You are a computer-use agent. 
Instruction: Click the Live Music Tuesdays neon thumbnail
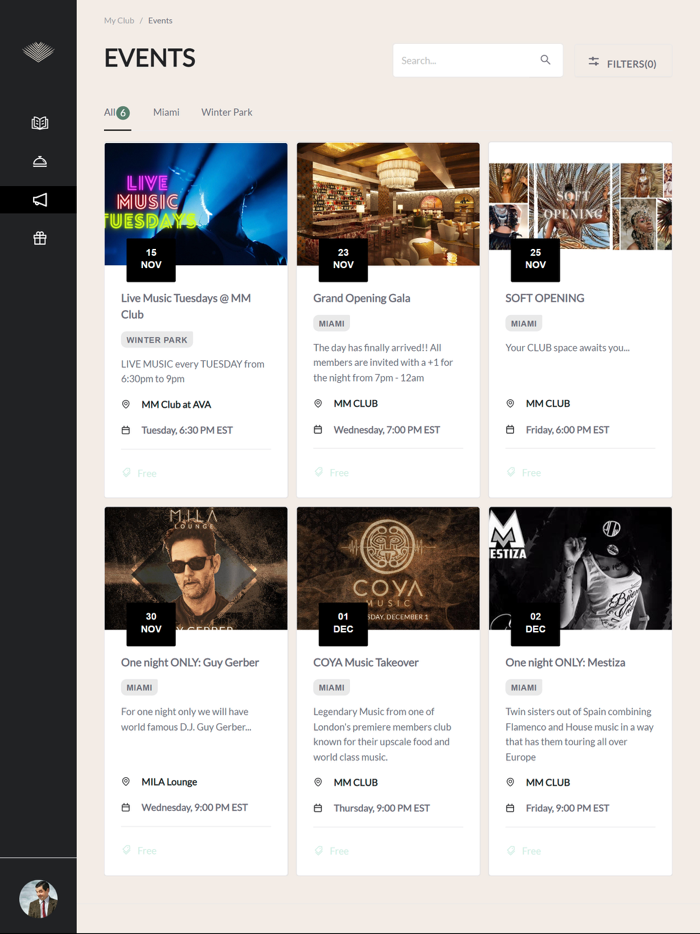coord(195,204)
